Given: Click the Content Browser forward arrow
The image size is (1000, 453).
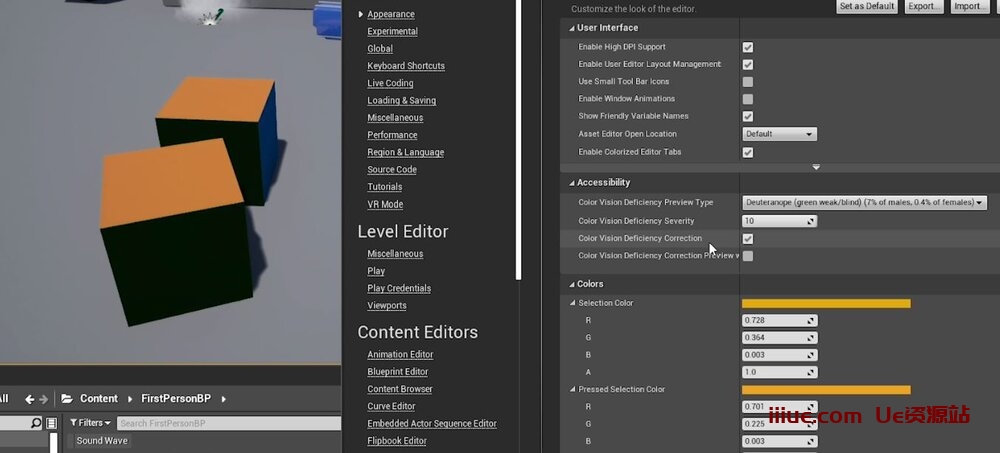Looking at the screenshot, I should 44,399.
